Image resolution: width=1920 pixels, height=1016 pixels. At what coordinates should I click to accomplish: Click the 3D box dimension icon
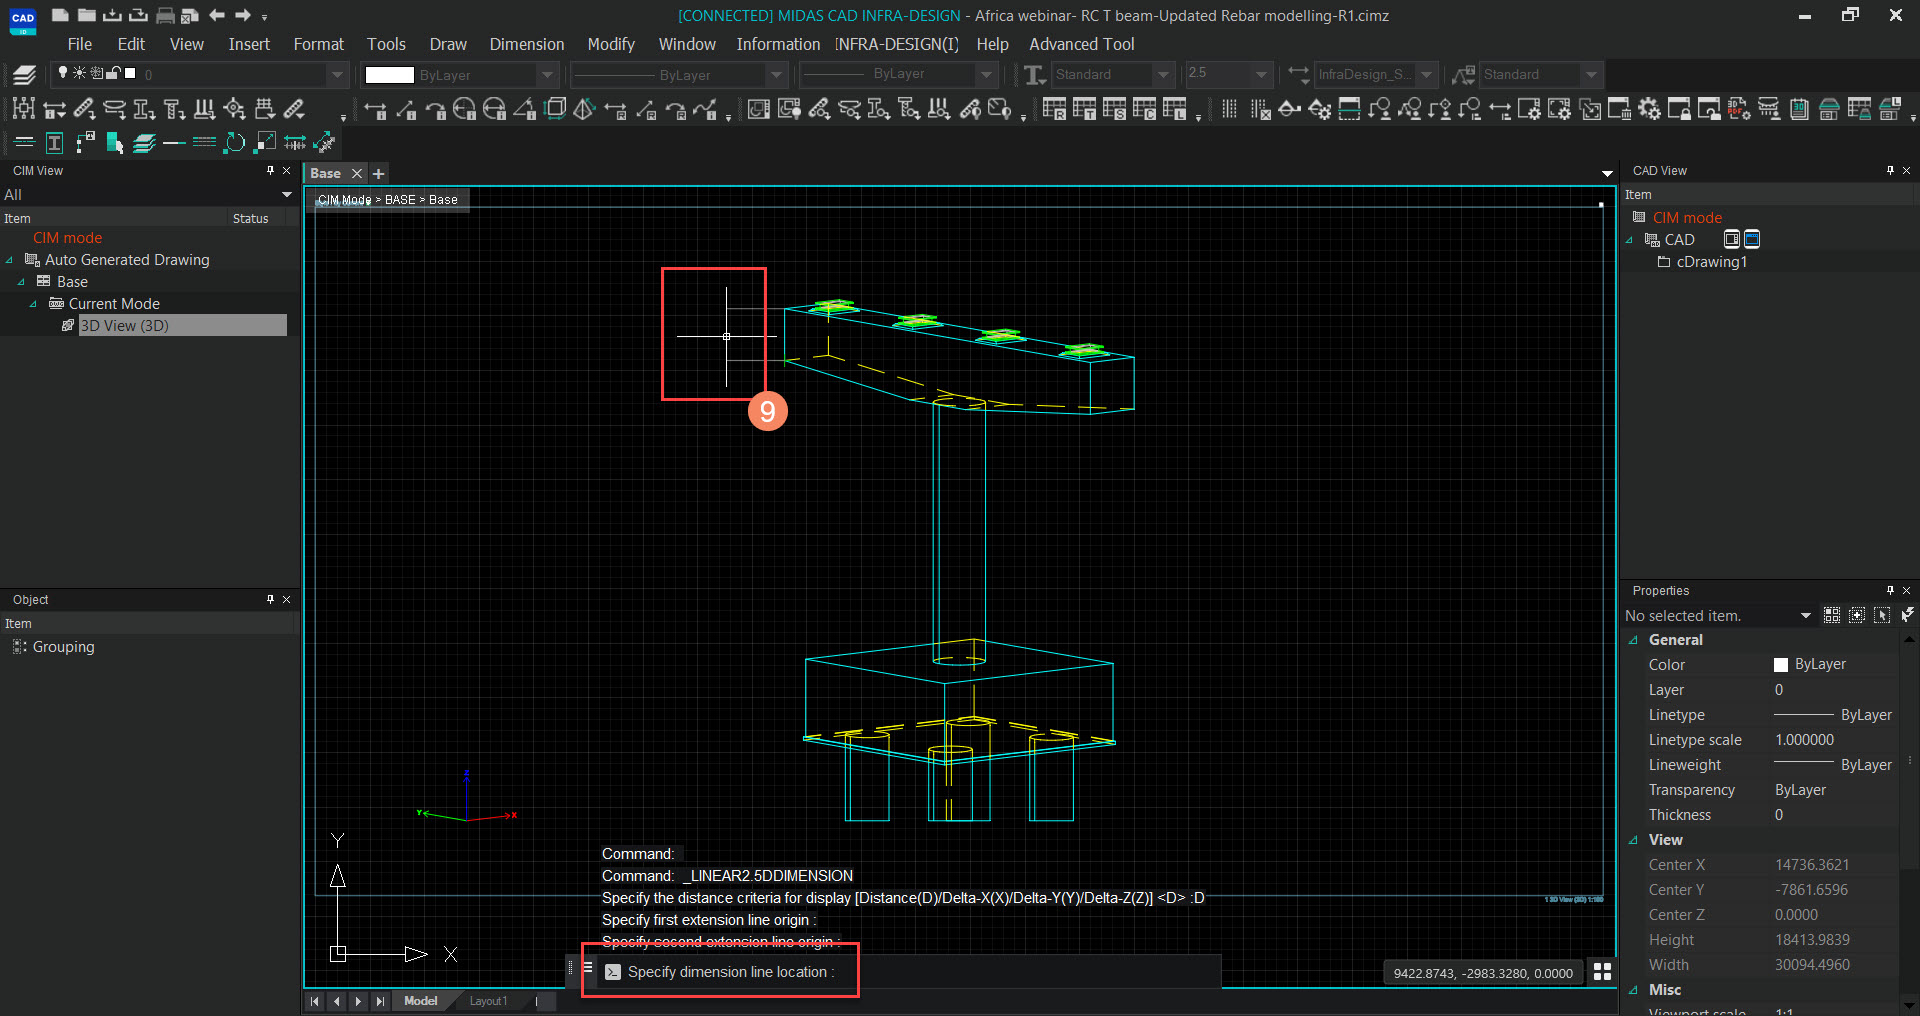pyautogui.click(x=556, y=109)
